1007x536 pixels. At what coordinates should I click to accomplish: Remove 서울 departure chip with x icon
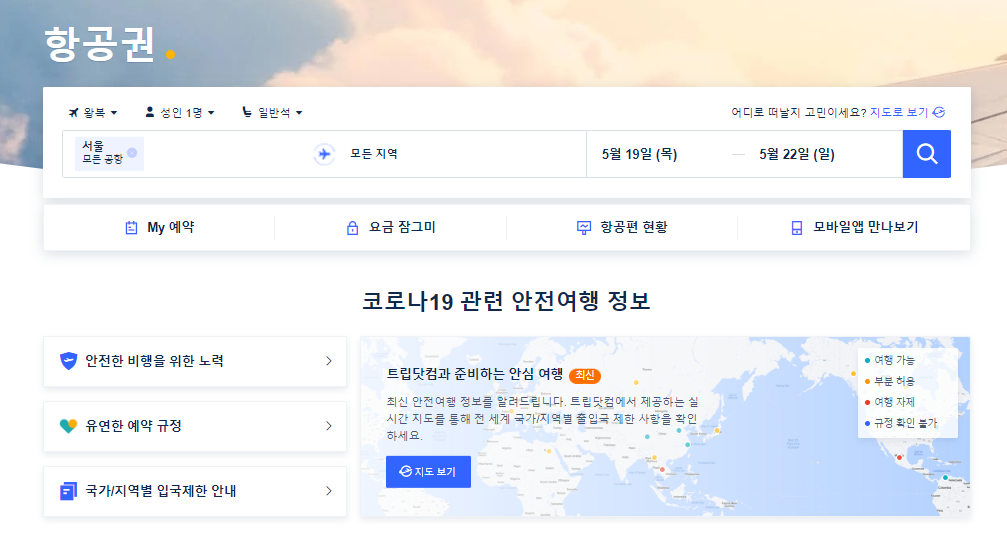coord(132,153)
